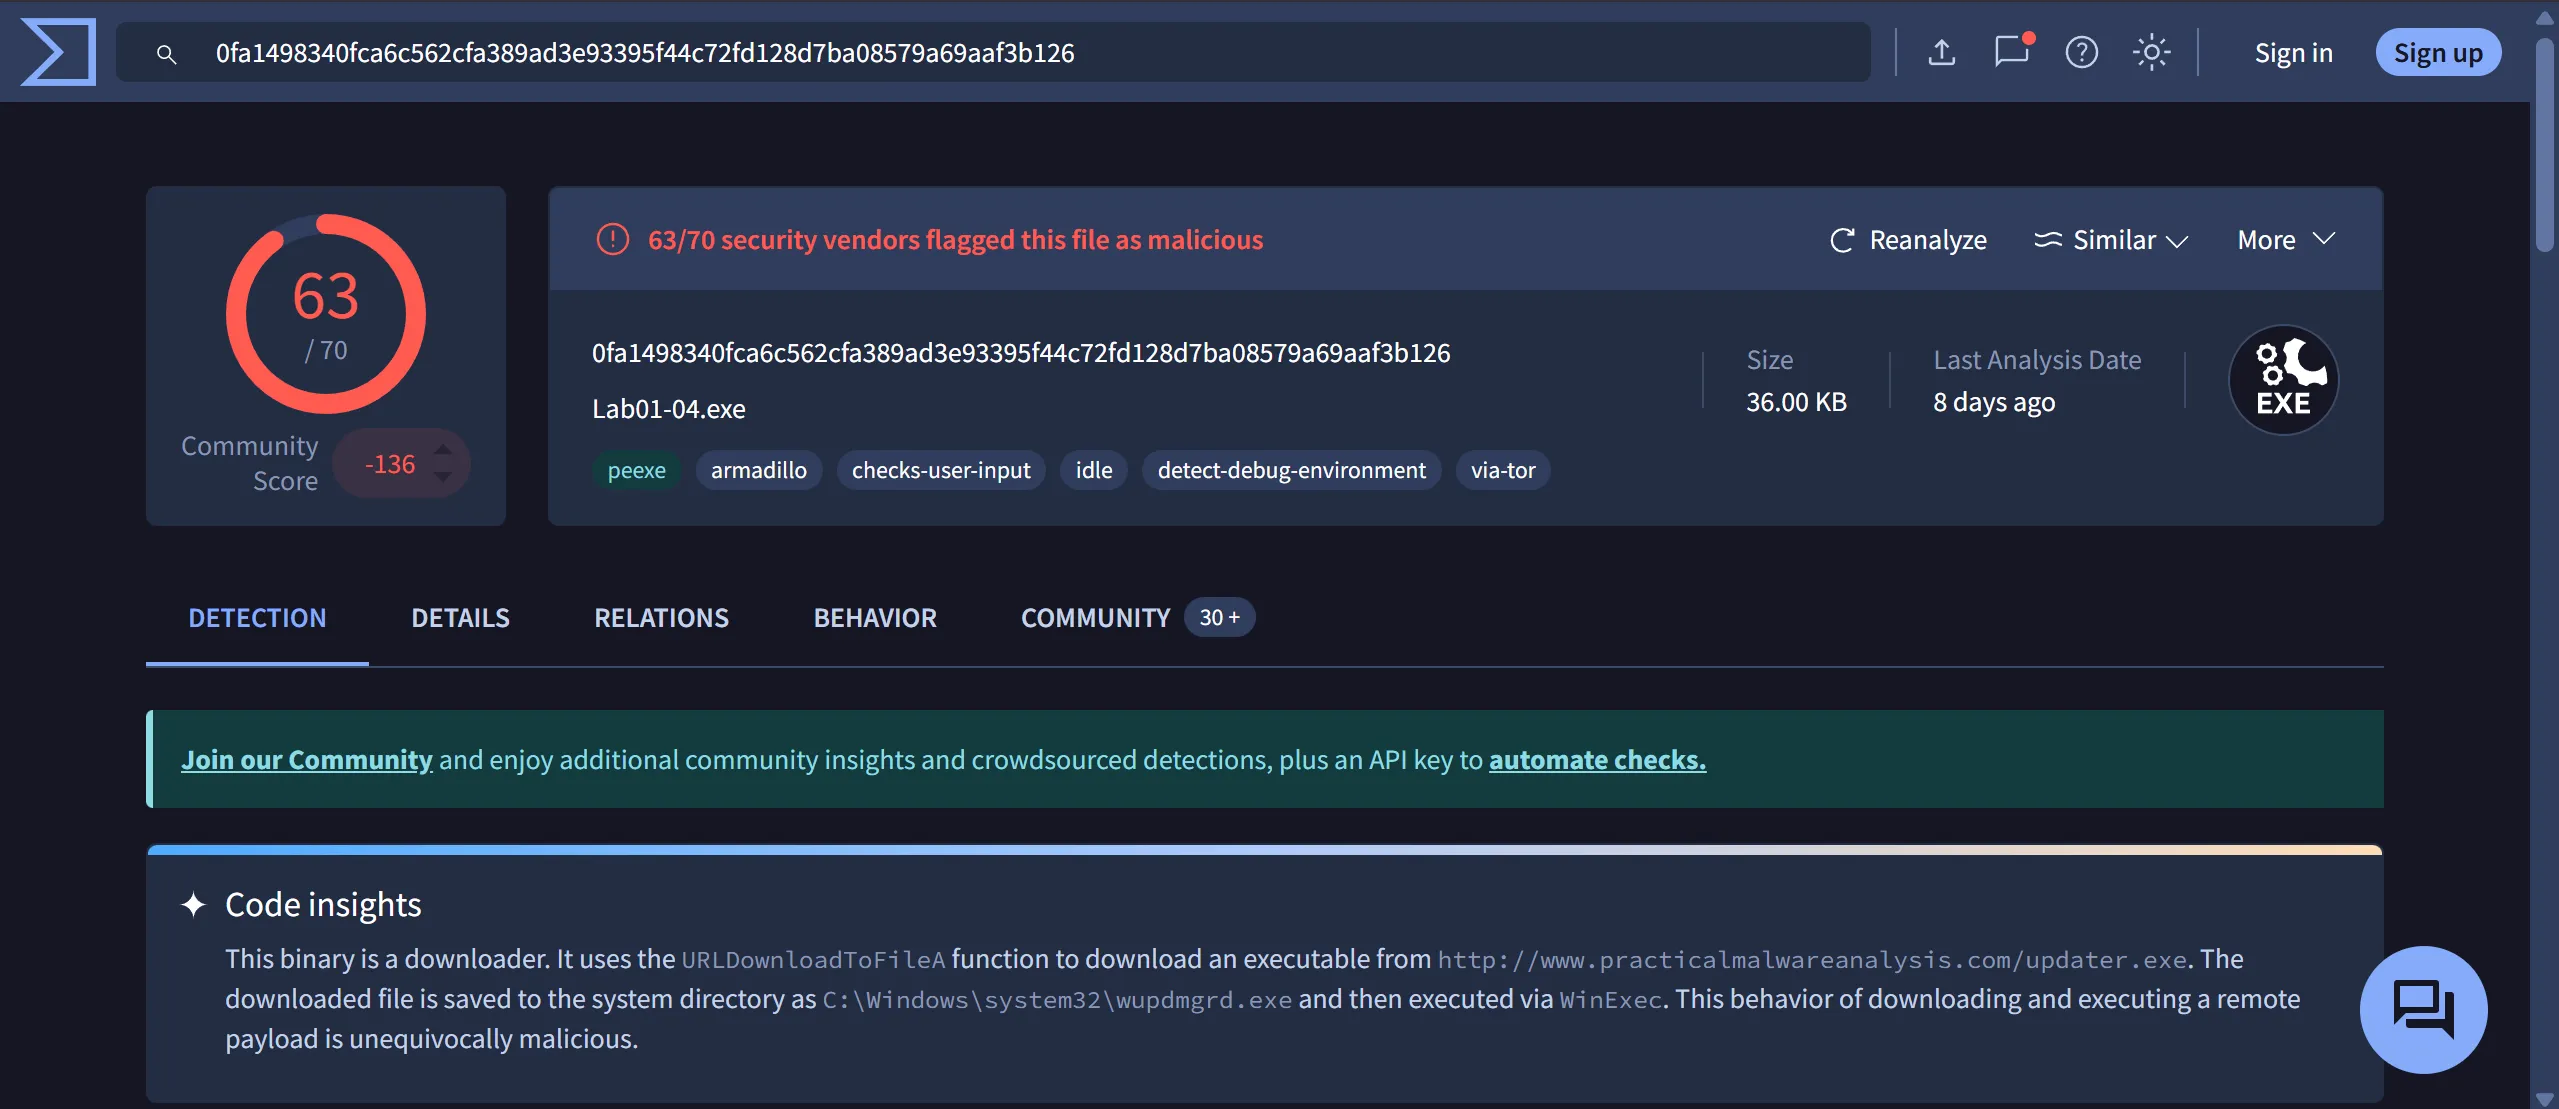2559x1109 pixels.
Task: Follow the Join our Community link
Action: [307, 760]
